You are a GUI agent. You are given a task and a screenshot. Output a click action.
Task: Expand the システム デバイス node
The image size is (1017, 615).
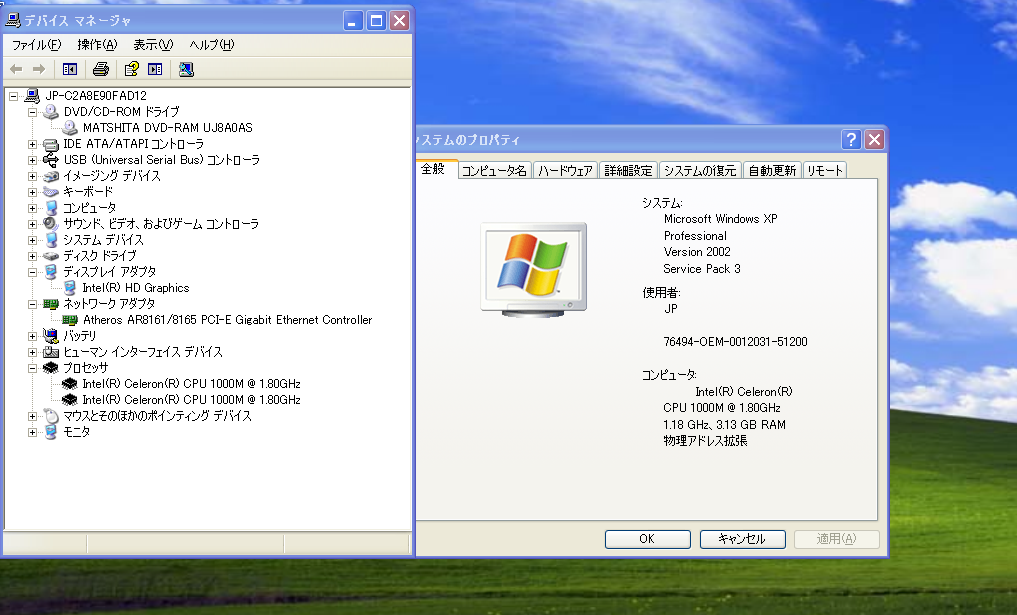[x=32, y=240]
